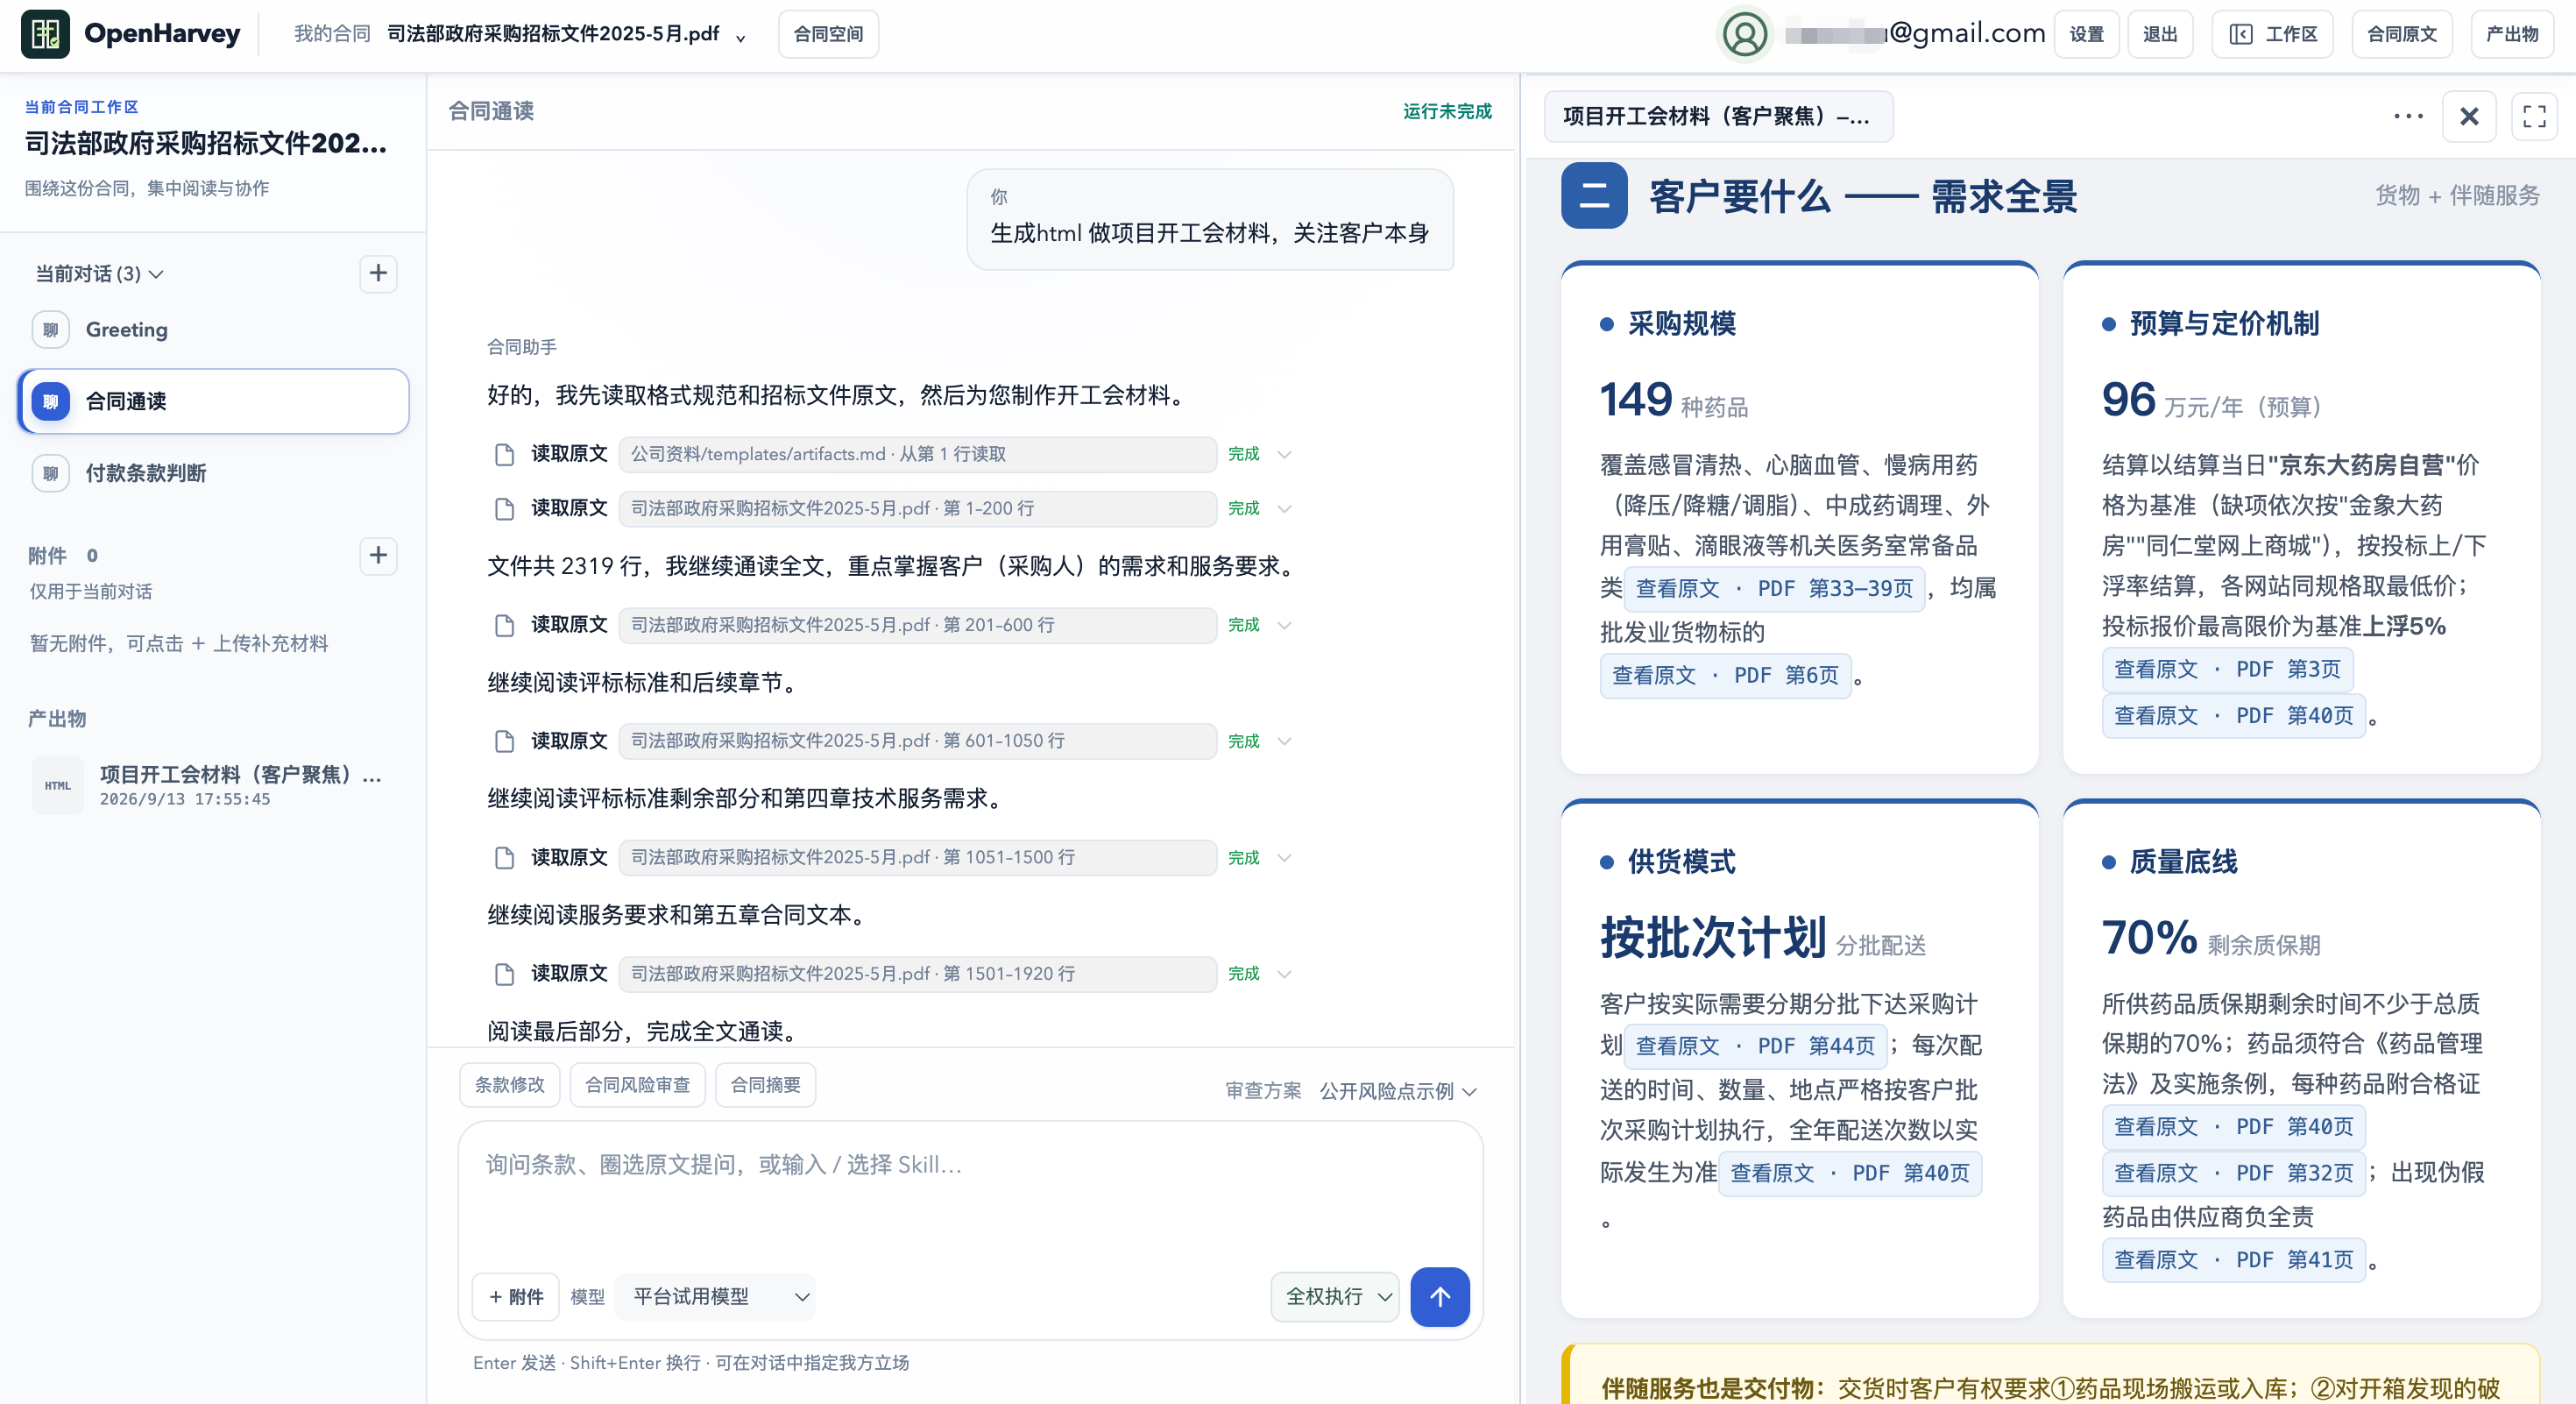
Task: Click the chat icon beside 付款条款判断
Action: [51, 473]
